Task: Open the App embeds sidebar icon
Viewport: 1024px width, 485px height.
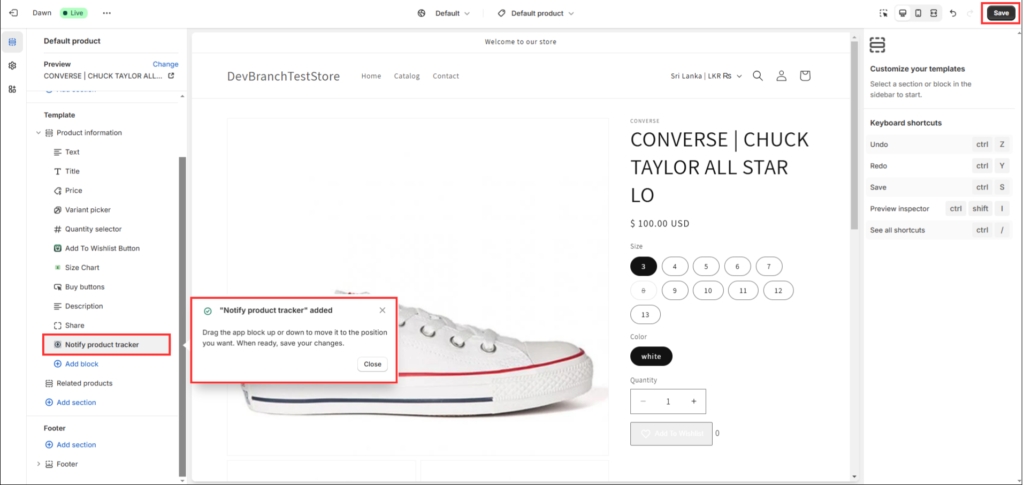Action: pyautogui.click(x=12, y=89)
